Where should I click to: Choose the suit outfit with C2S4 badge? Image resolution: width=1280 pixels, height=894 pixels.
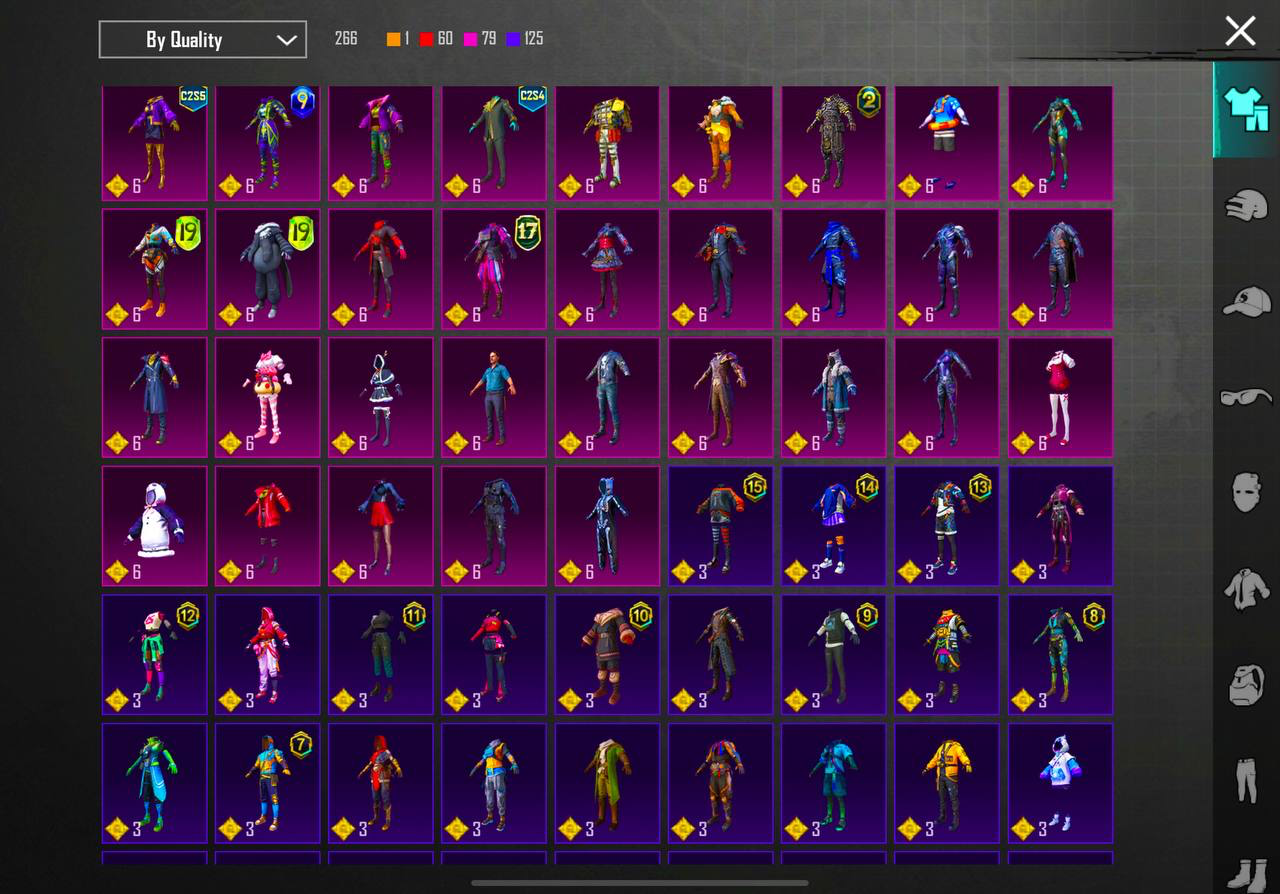pyautogui.click(x=494, y=143)
